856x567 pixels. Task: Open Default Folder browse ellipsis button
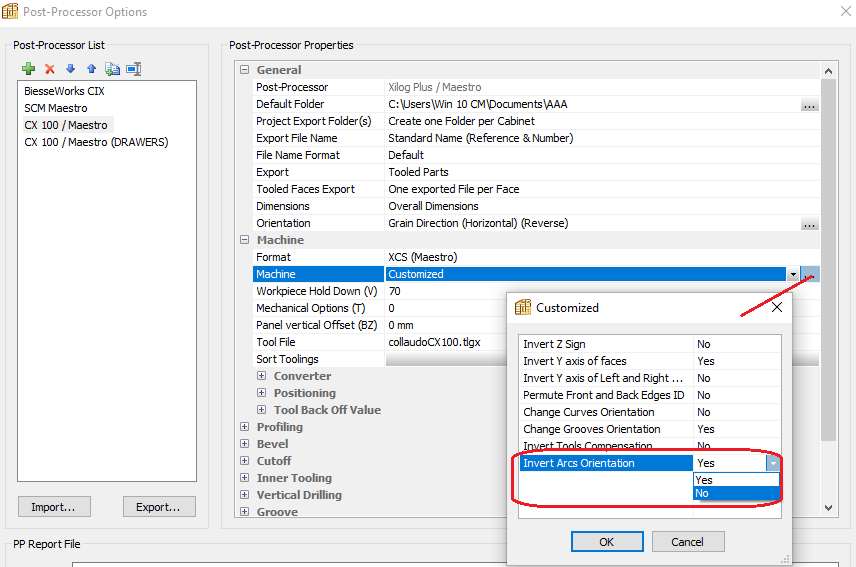(809, 105)
